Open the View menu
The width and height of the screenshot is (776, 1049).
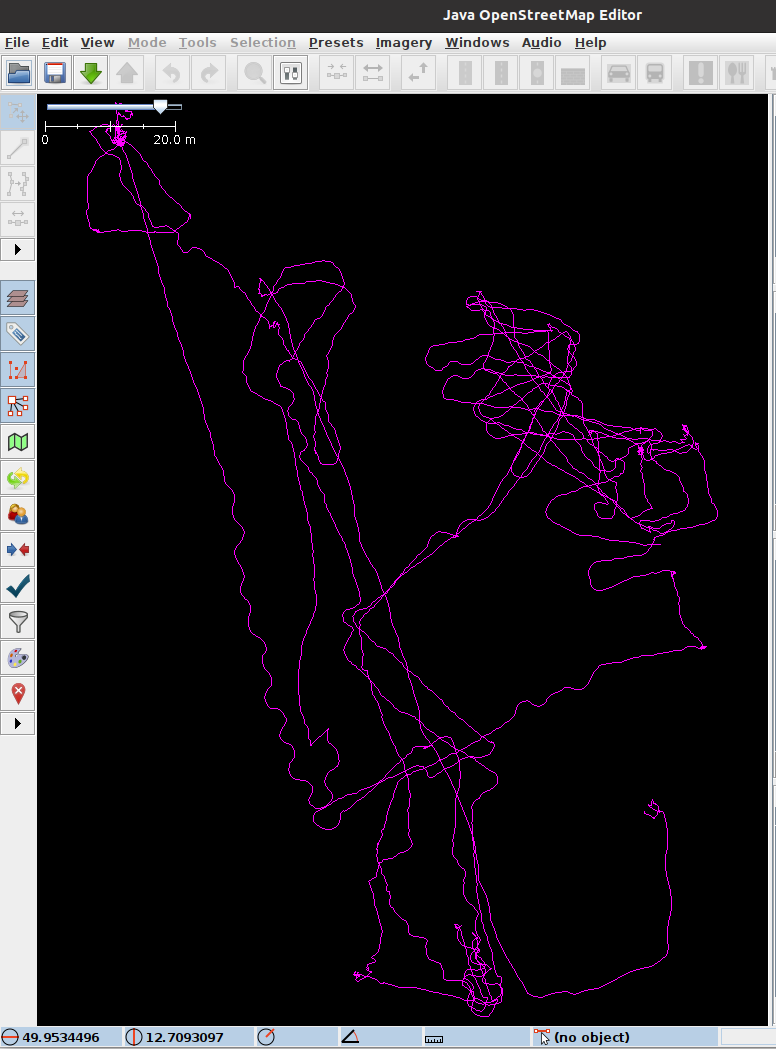98,42
